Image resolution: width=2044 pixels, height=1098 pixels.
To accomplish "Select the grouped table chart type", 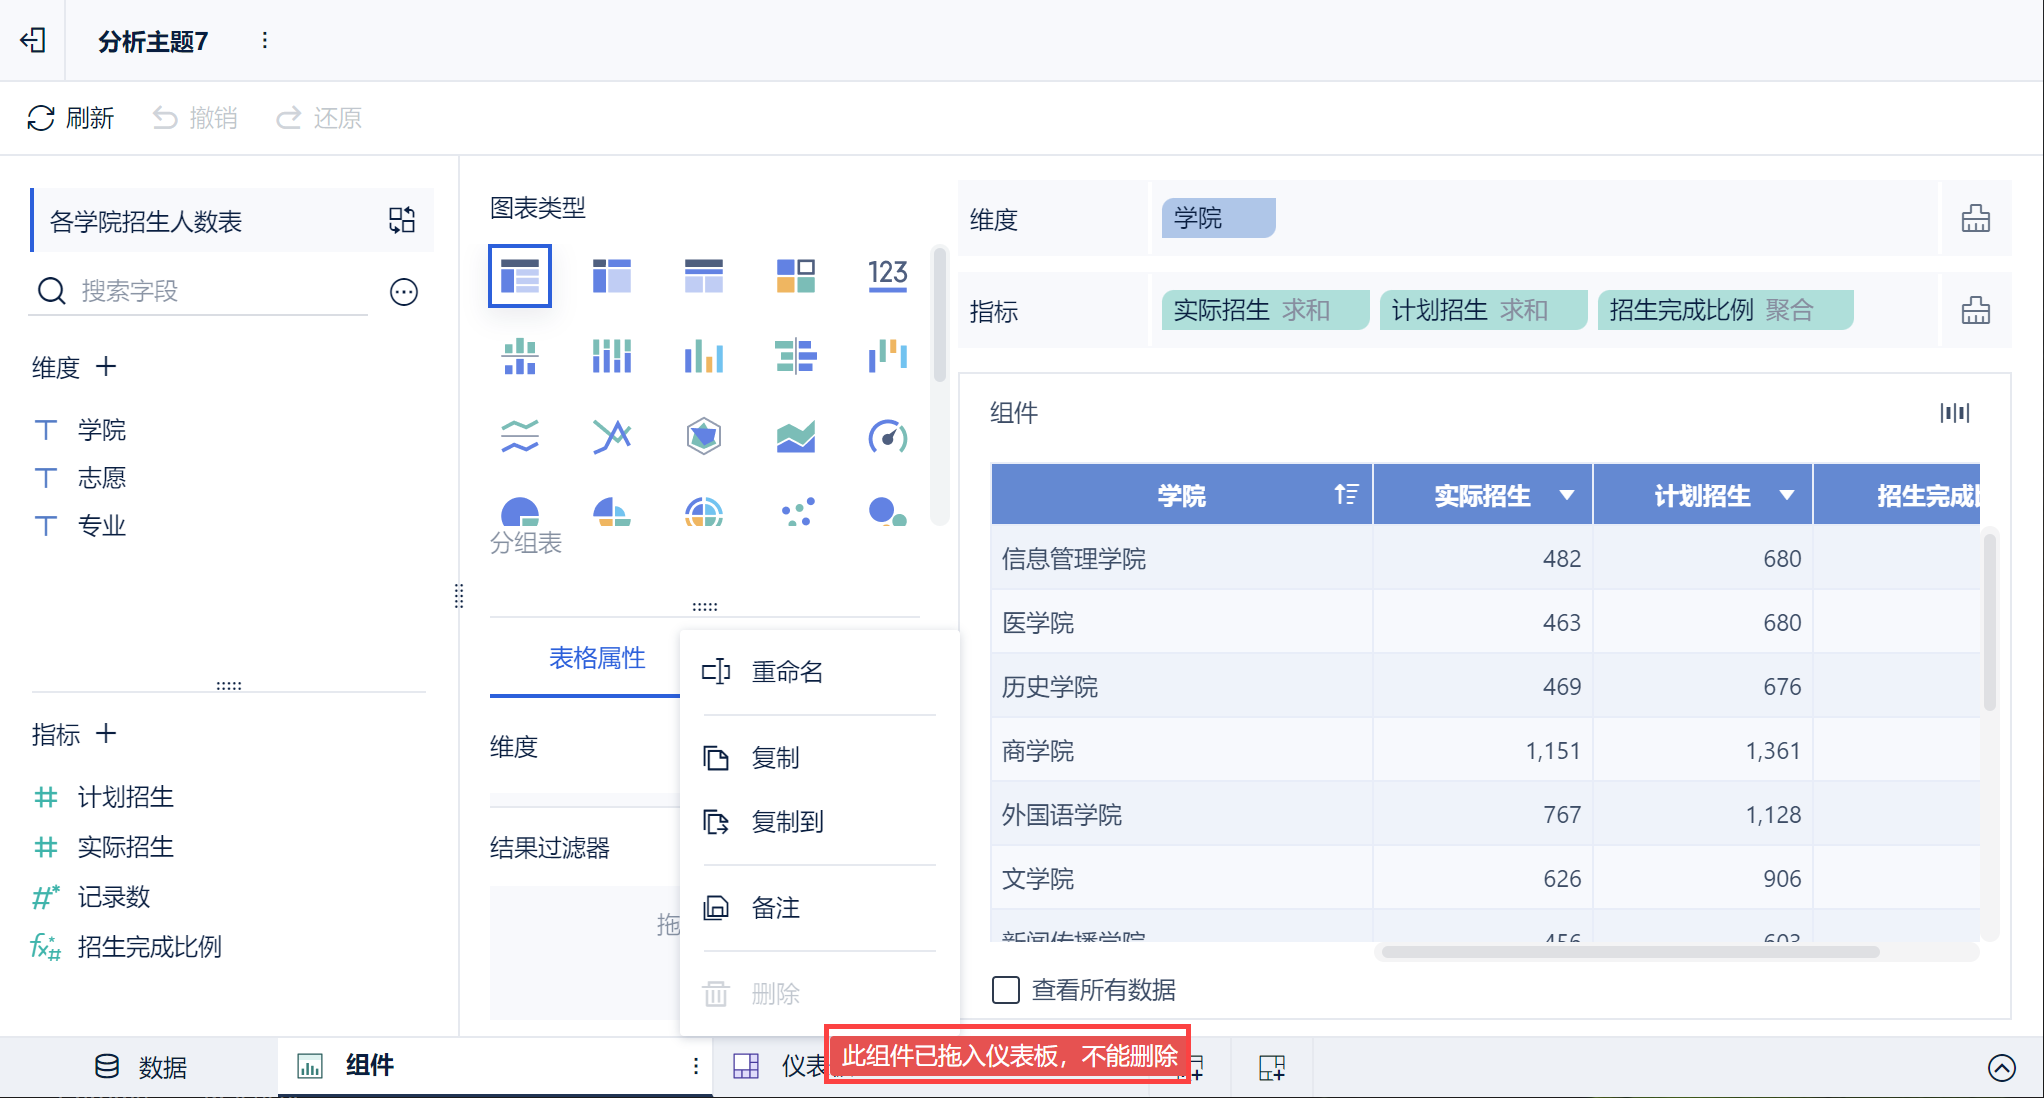I will point(519,275).
